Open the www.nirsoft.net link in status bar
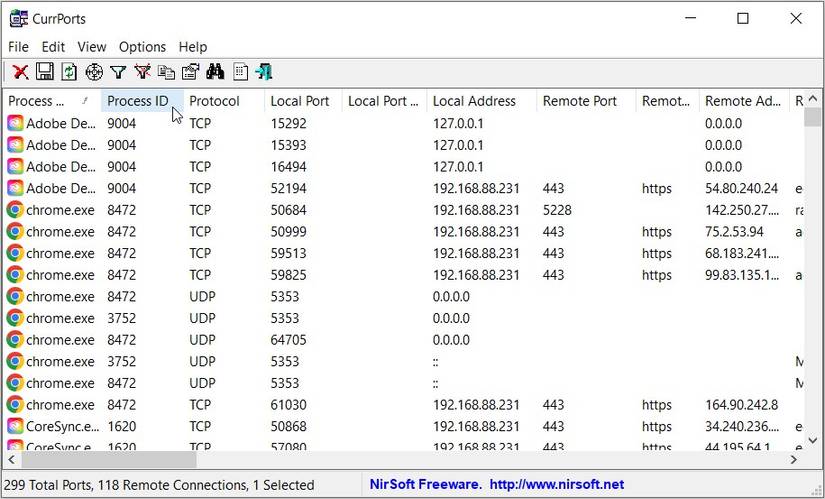Viewport: 825px width, 499px height. click(x=557, y=484)
